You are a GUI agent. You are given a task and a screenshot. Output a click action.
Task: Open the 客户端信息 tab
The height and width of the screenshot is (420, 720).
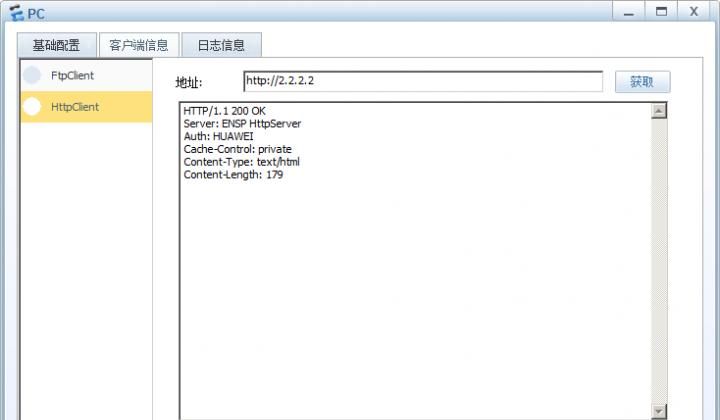tap(138, 45)
